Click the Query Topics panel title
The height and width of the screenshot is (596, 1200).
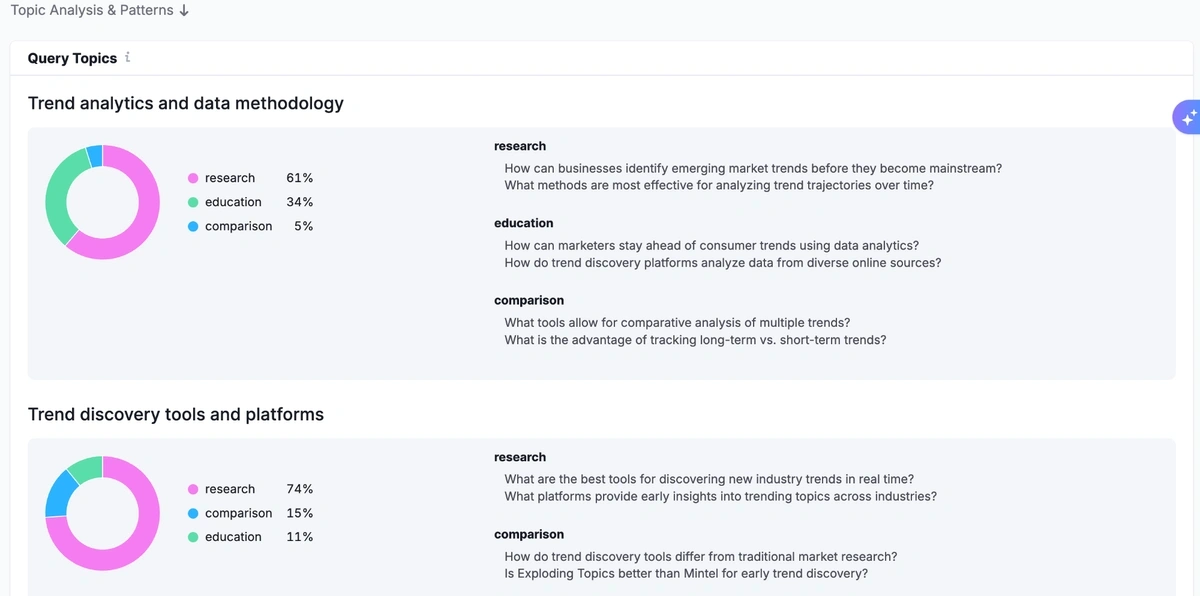click(x=72, y=58)
